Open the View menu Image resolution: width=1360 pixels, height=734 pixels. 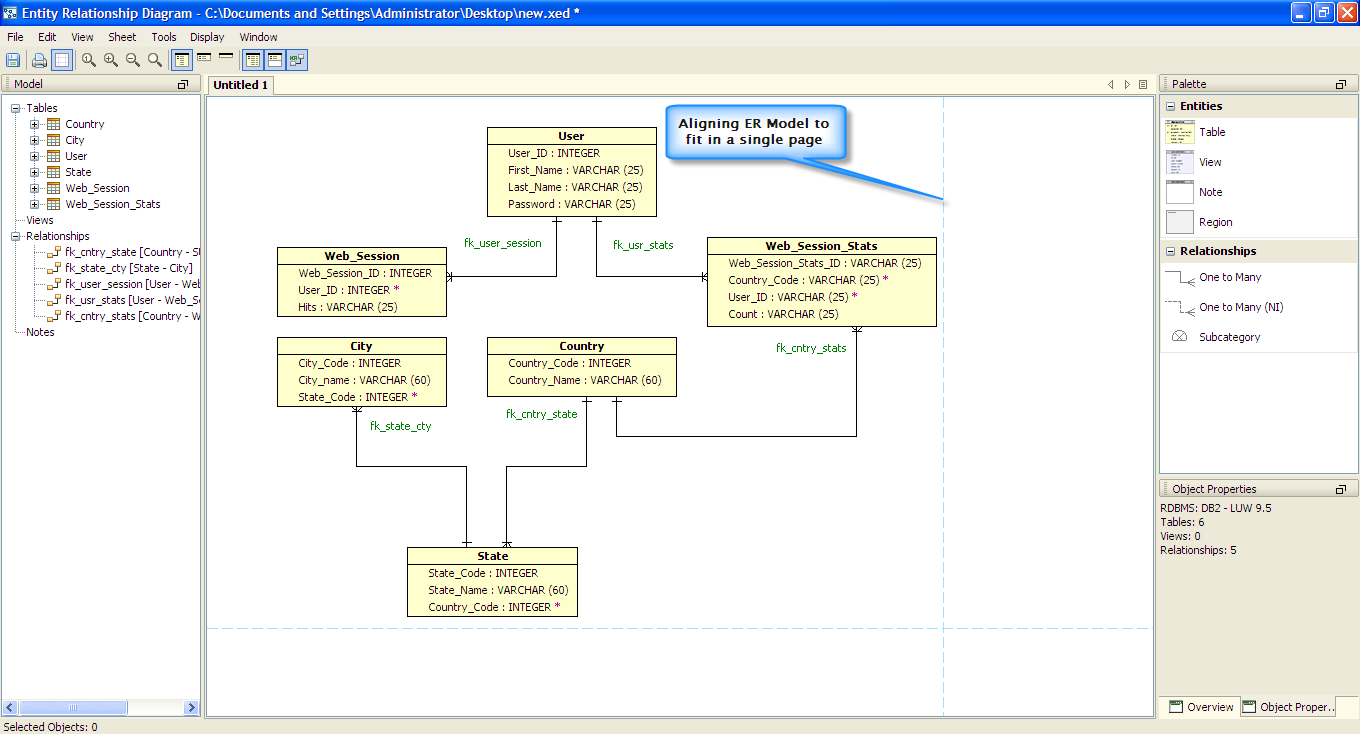pos(82,37)
